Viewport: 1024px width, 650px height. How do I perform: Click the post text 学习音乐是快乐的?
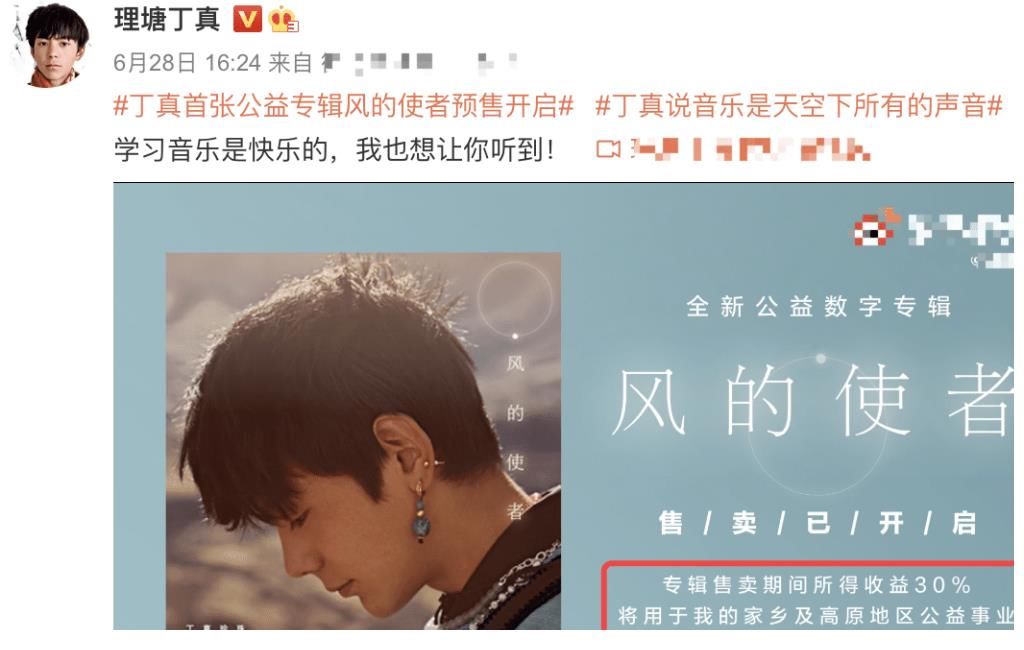pyautogui.click(x=220, y=150)
